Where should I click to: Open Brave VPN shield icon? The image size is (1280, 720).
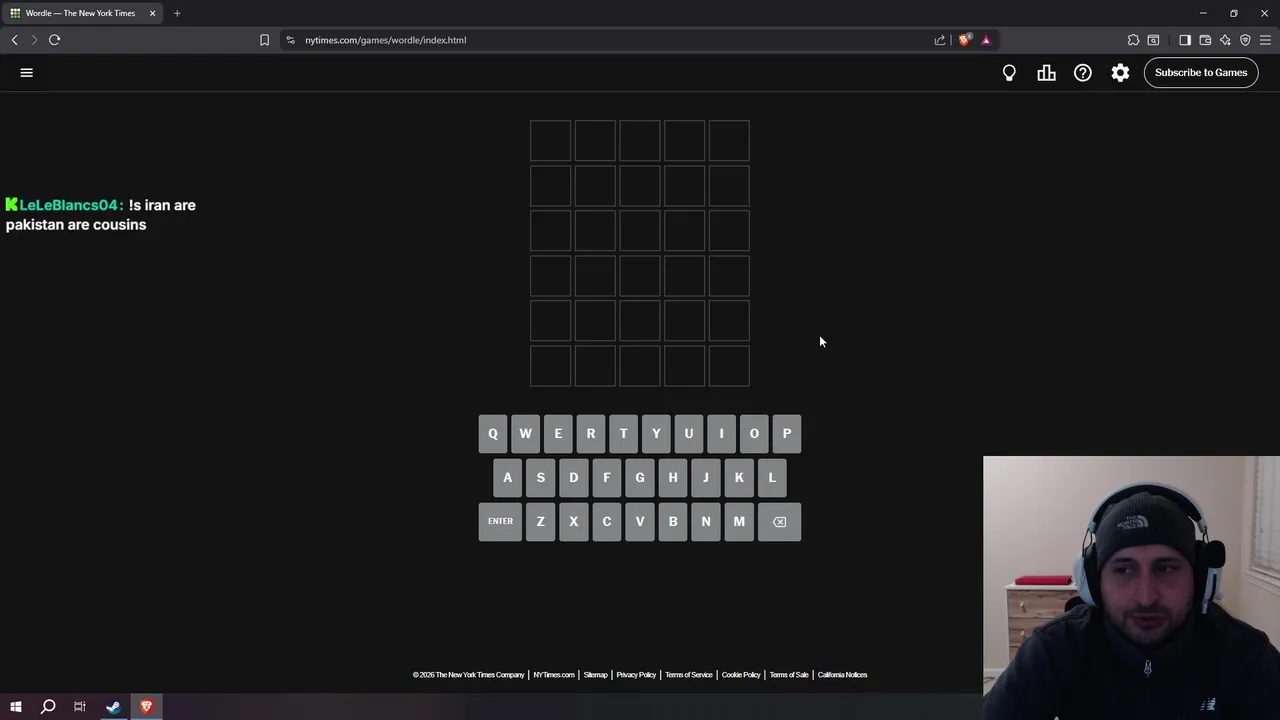tap(1245, 40)
